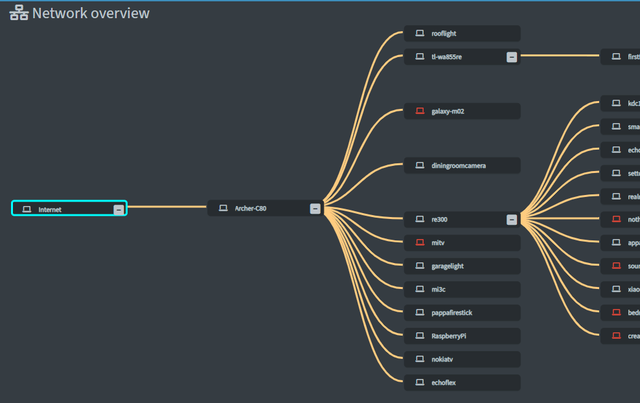
Task: Click the laptop icon on Archer-C80 node
Action: click(223, 209)
